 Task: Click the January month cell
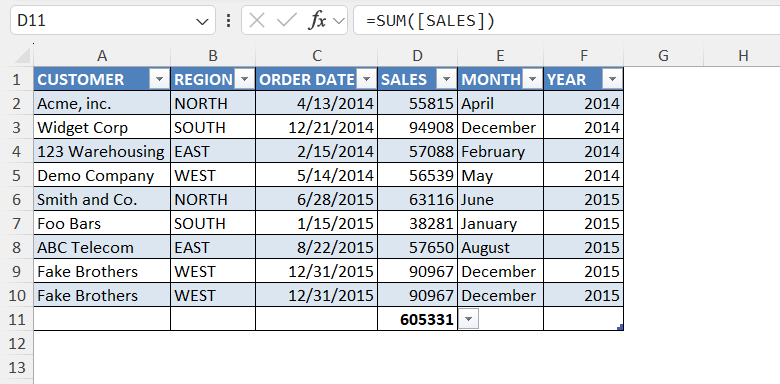click(500, 223)
